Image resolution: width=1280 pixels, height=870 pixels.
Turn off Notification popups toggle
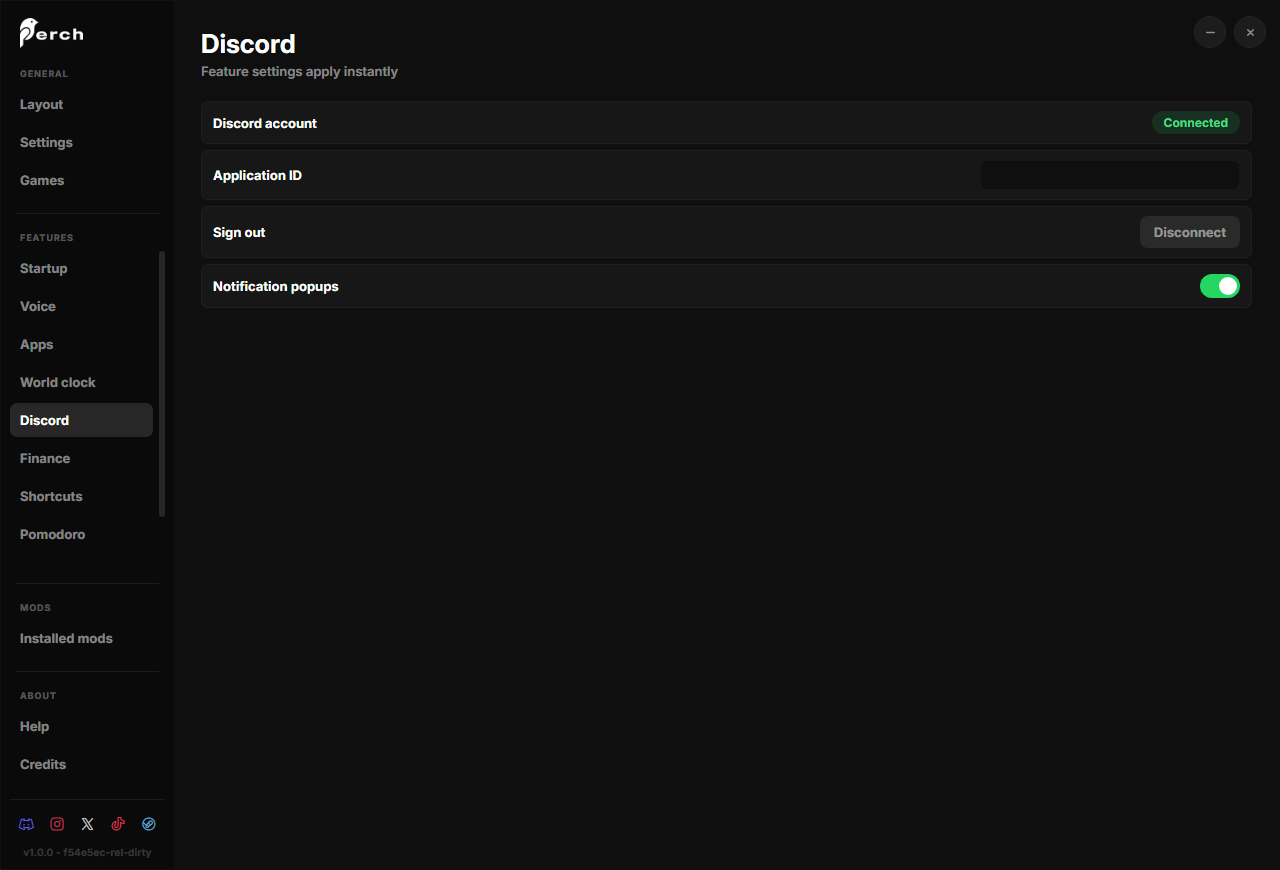(x=1220, y=286)
